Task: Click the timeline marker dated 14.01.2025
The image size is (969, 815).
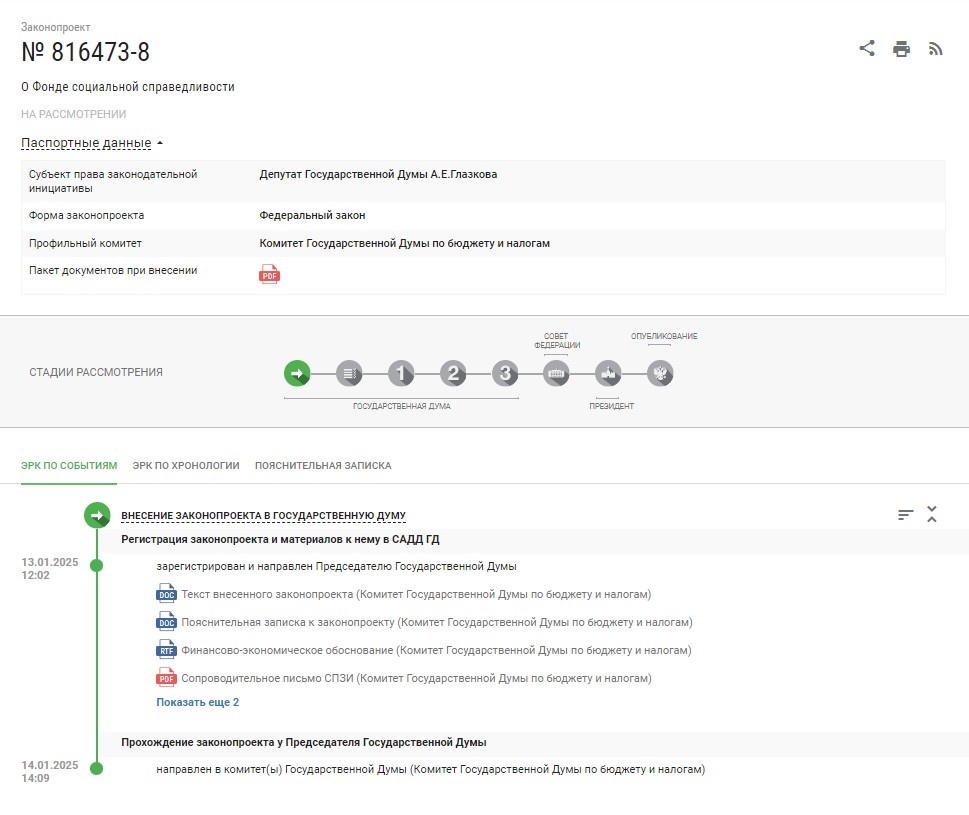Action: [96, 770]
